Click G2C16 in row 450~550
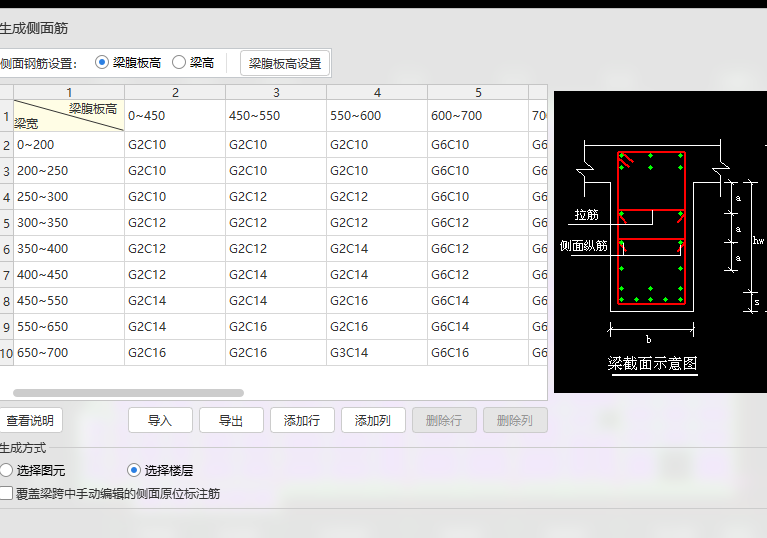The width and height of the screenshot is (767, 538). point(377,301)
